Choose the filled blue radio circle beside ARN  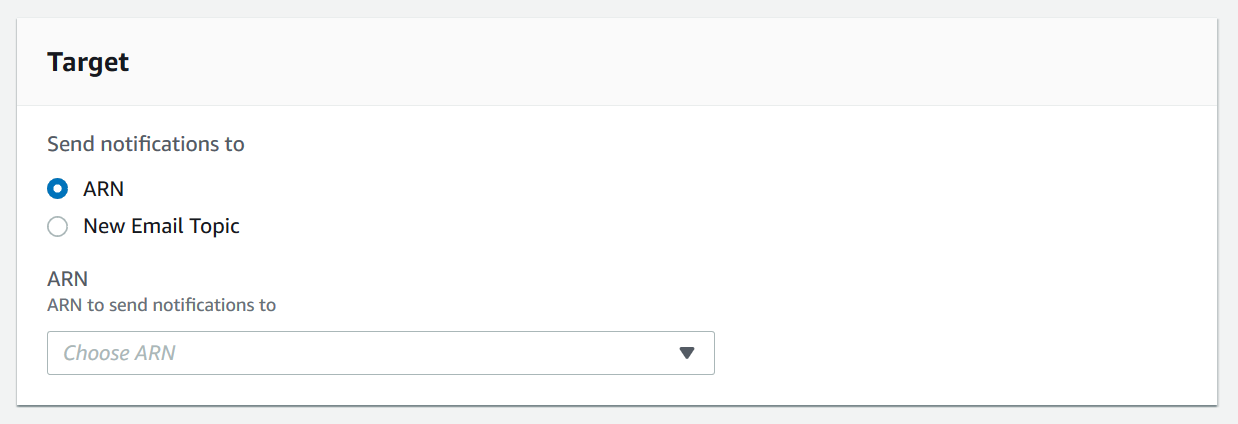[x=58, y=188]
